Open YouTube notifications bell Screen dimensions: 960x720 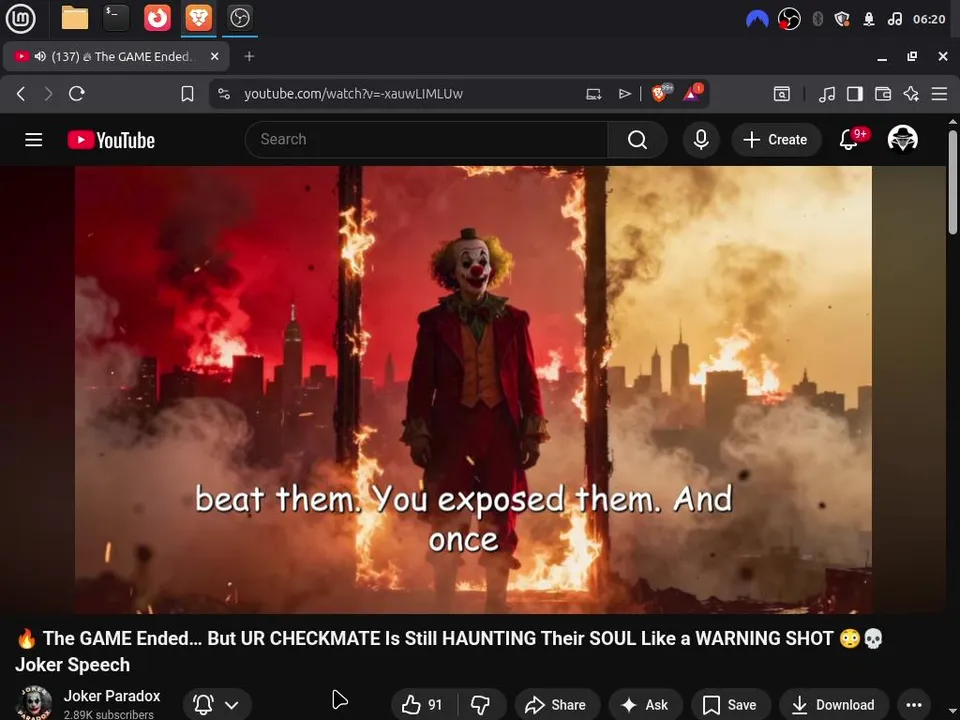tap(849, 140)
